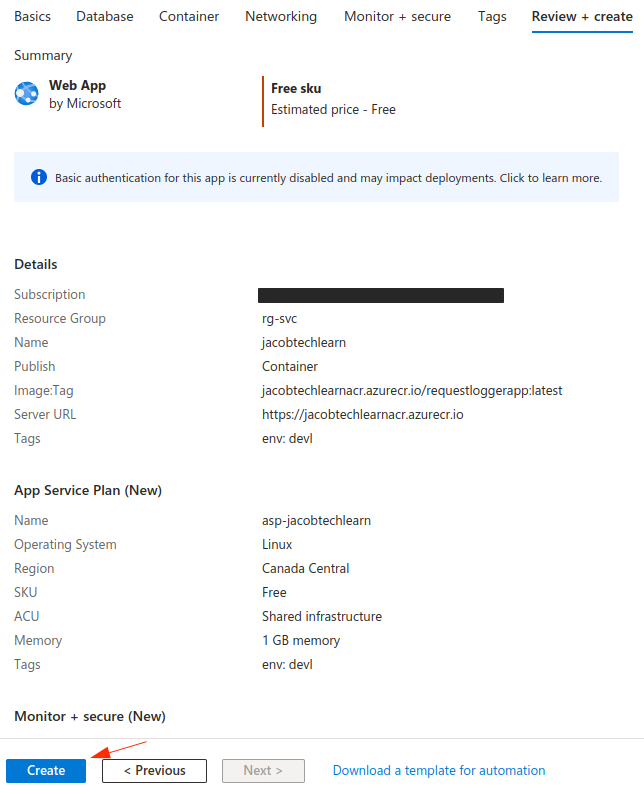Image resolution: width=644 pixels, height=794 pixels.
Task: Click the basic authentication warning banner
Action: pyautogui.click(x=328, y=178)
